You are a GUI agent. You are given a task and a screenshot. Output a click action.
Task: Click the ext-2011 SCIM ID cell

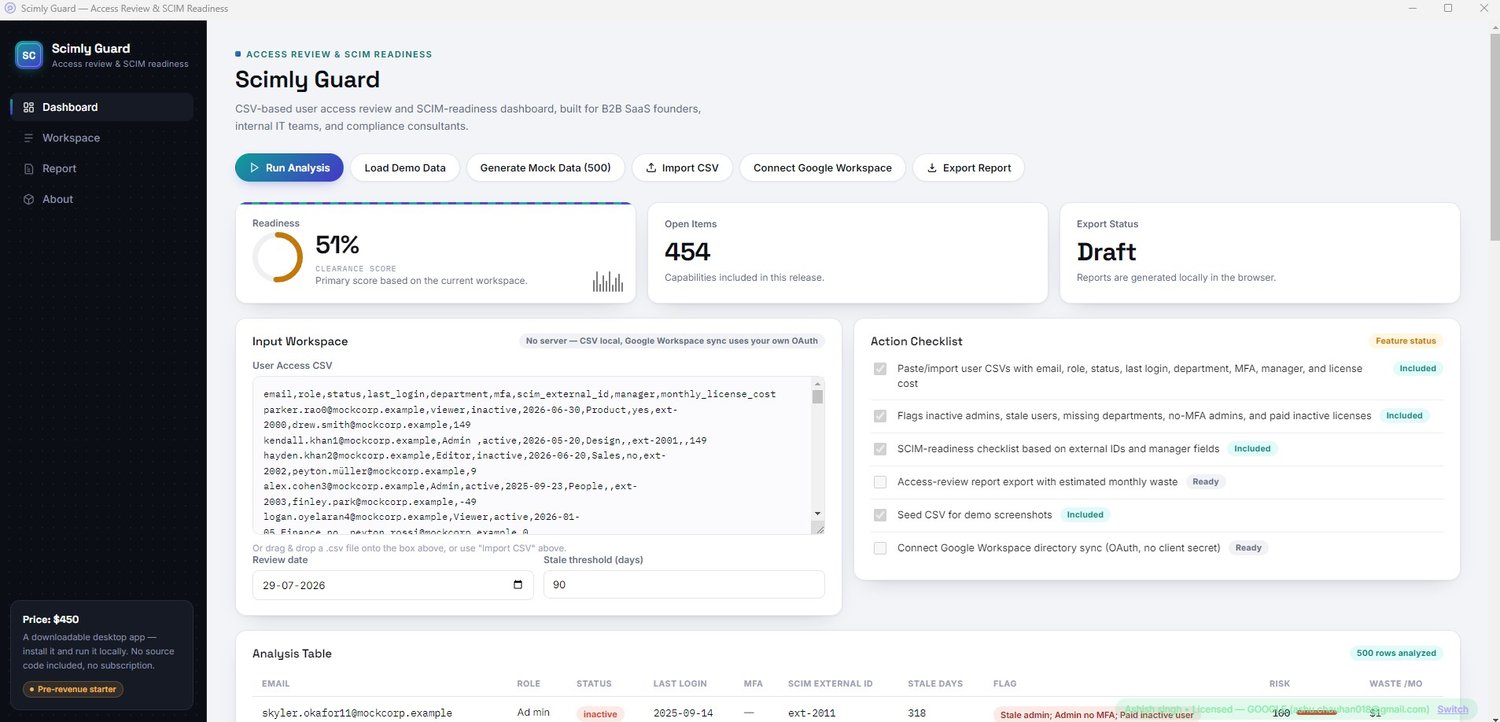pos(811,712)
